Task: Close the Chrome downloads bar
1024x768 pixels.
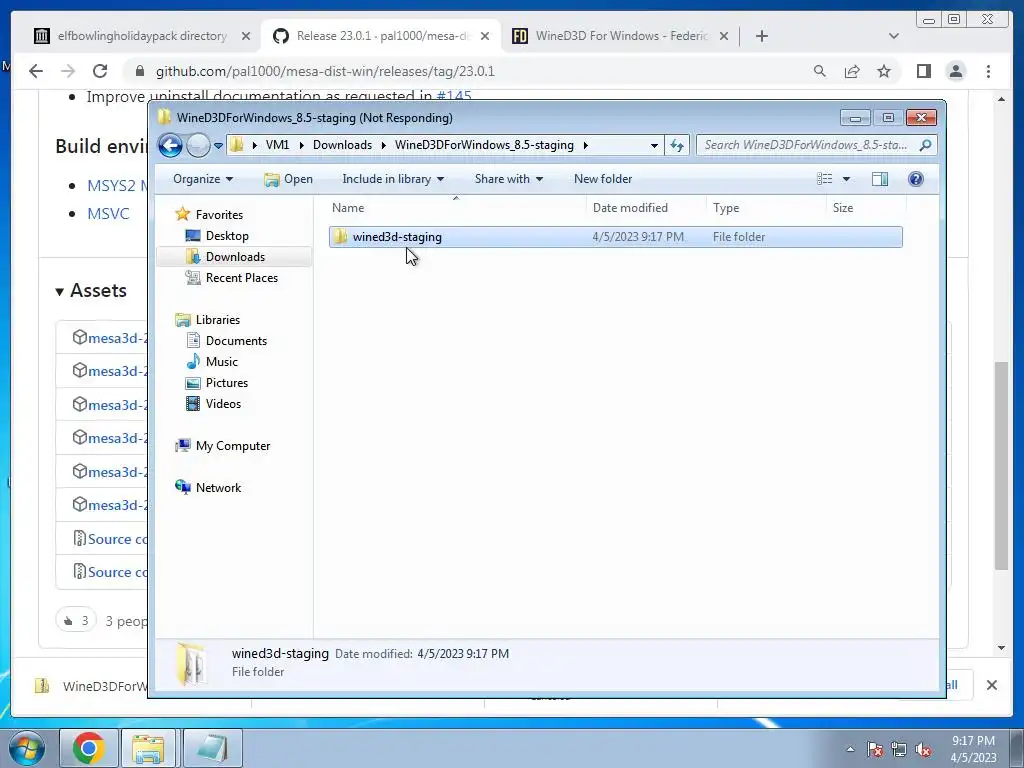Action: tap(991, 685)
